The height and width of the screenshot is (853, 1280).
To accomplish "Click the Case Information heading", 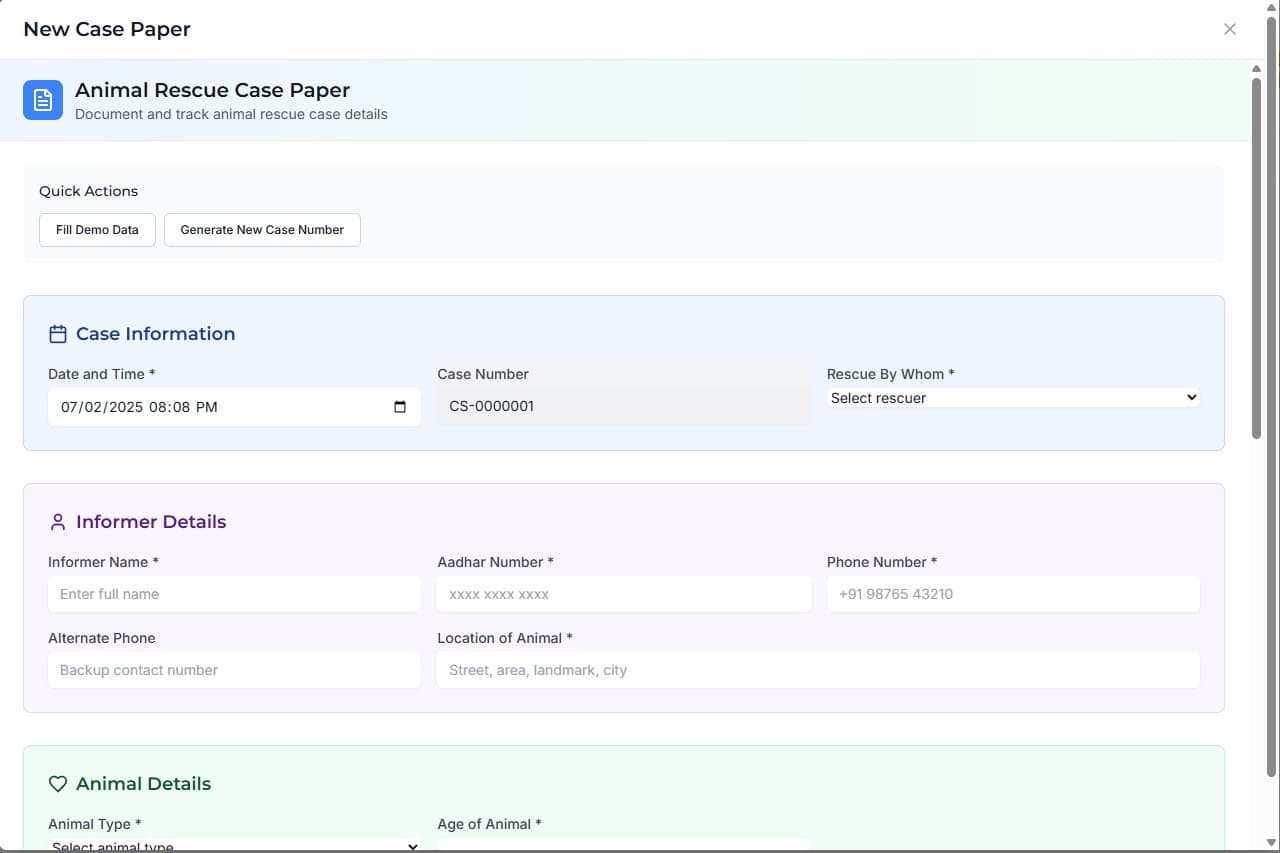I will (155, 334).
